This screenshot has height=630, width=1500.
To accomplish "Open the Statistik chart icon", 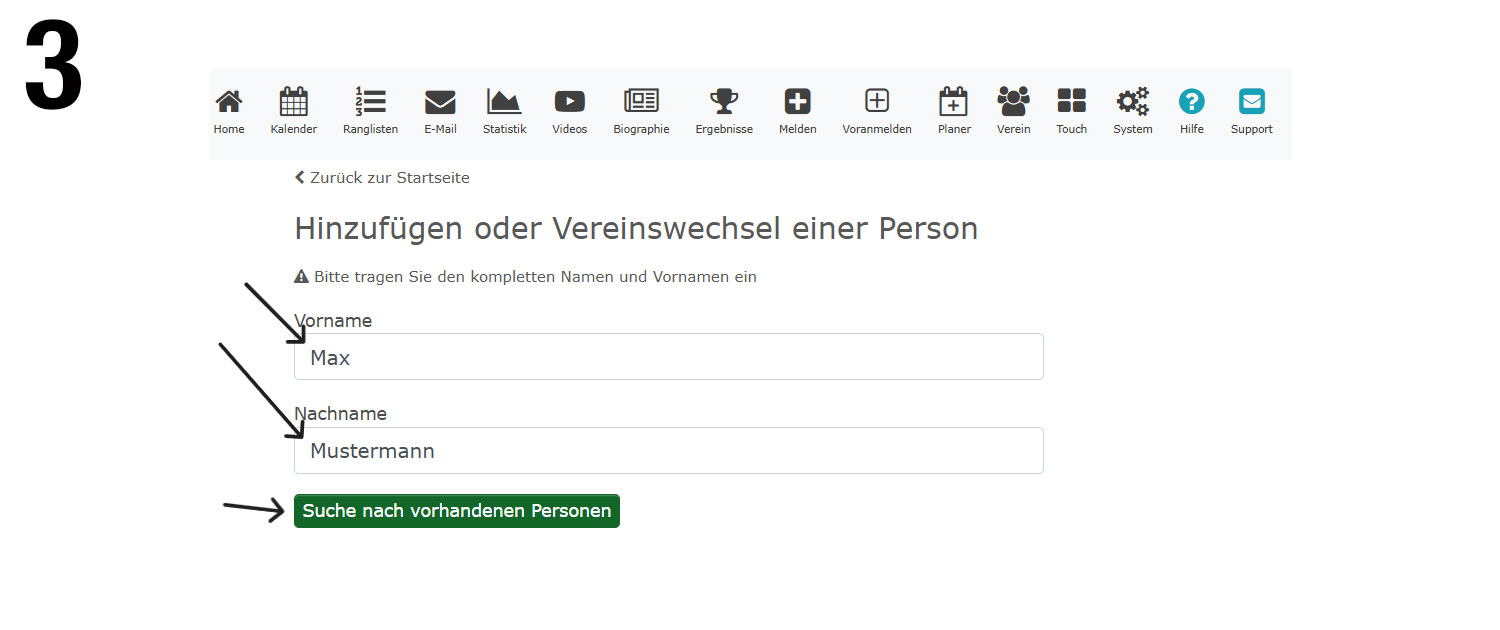I will (504, 102).
